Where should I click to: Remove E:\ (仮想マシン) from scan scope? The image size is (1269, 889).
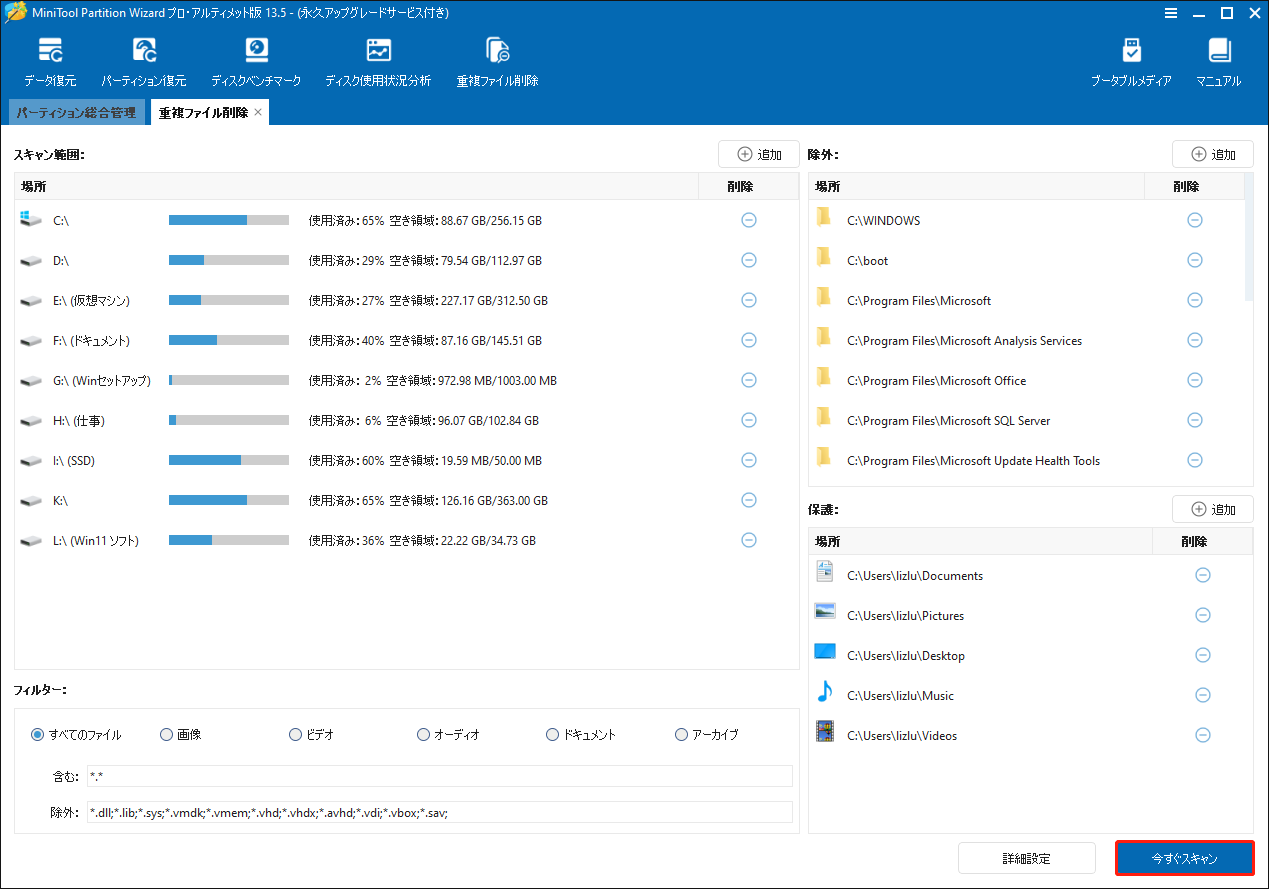(749, 300)
